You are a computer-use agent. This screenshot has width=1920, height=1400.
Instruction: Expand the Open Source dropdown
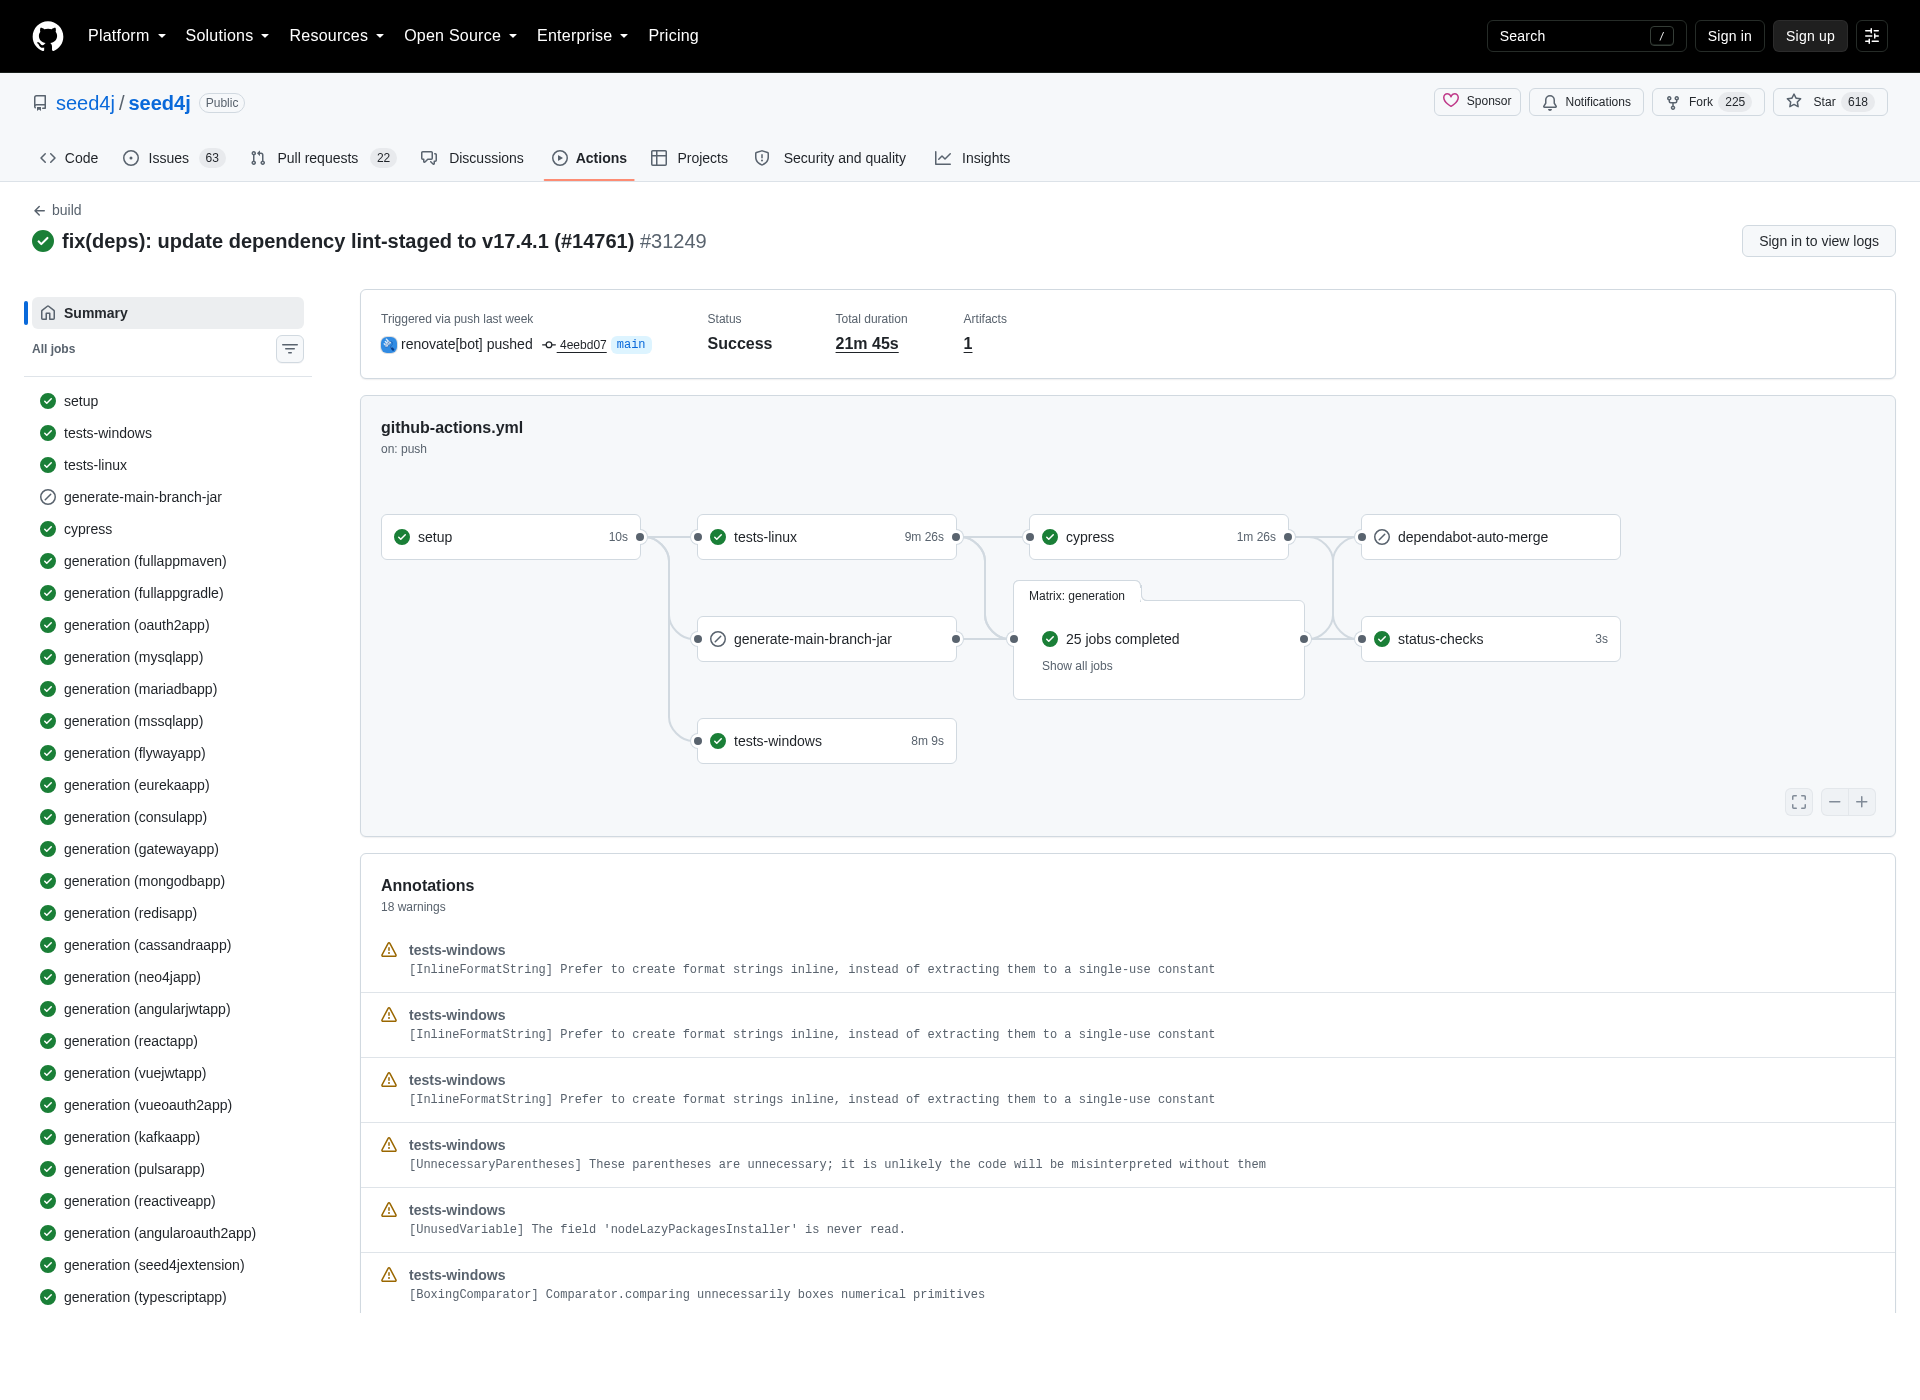(x=460, y=36)
